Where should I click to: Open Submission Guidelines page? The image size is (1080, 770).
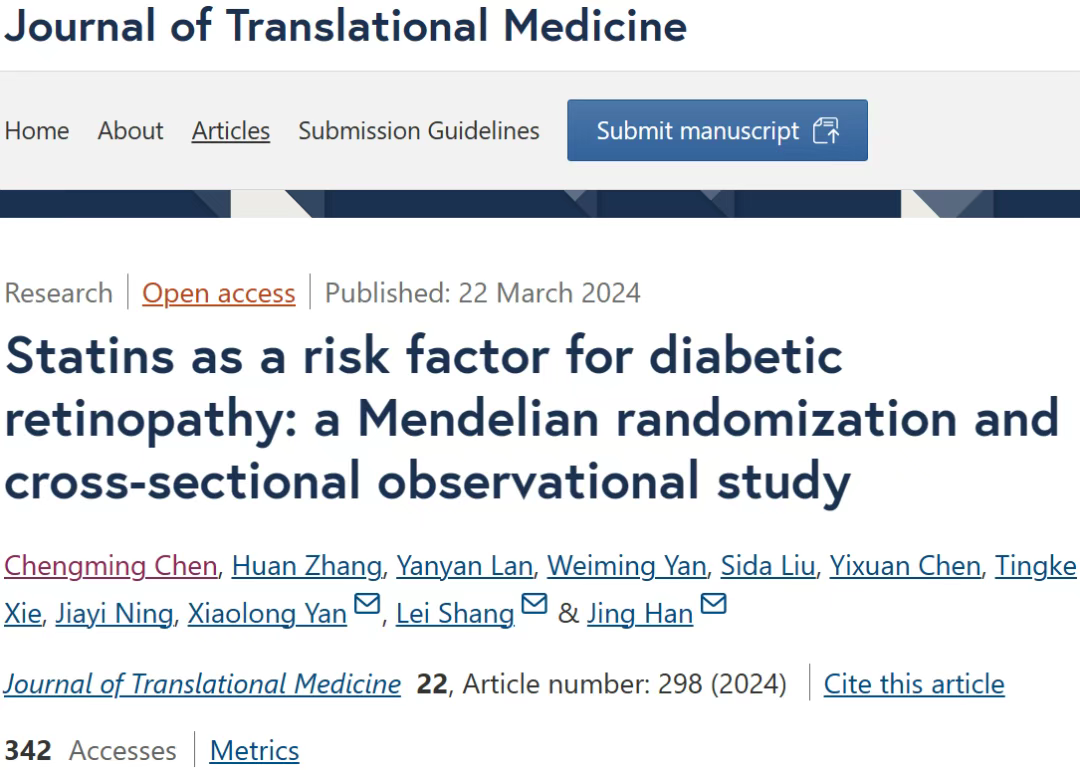418,131
